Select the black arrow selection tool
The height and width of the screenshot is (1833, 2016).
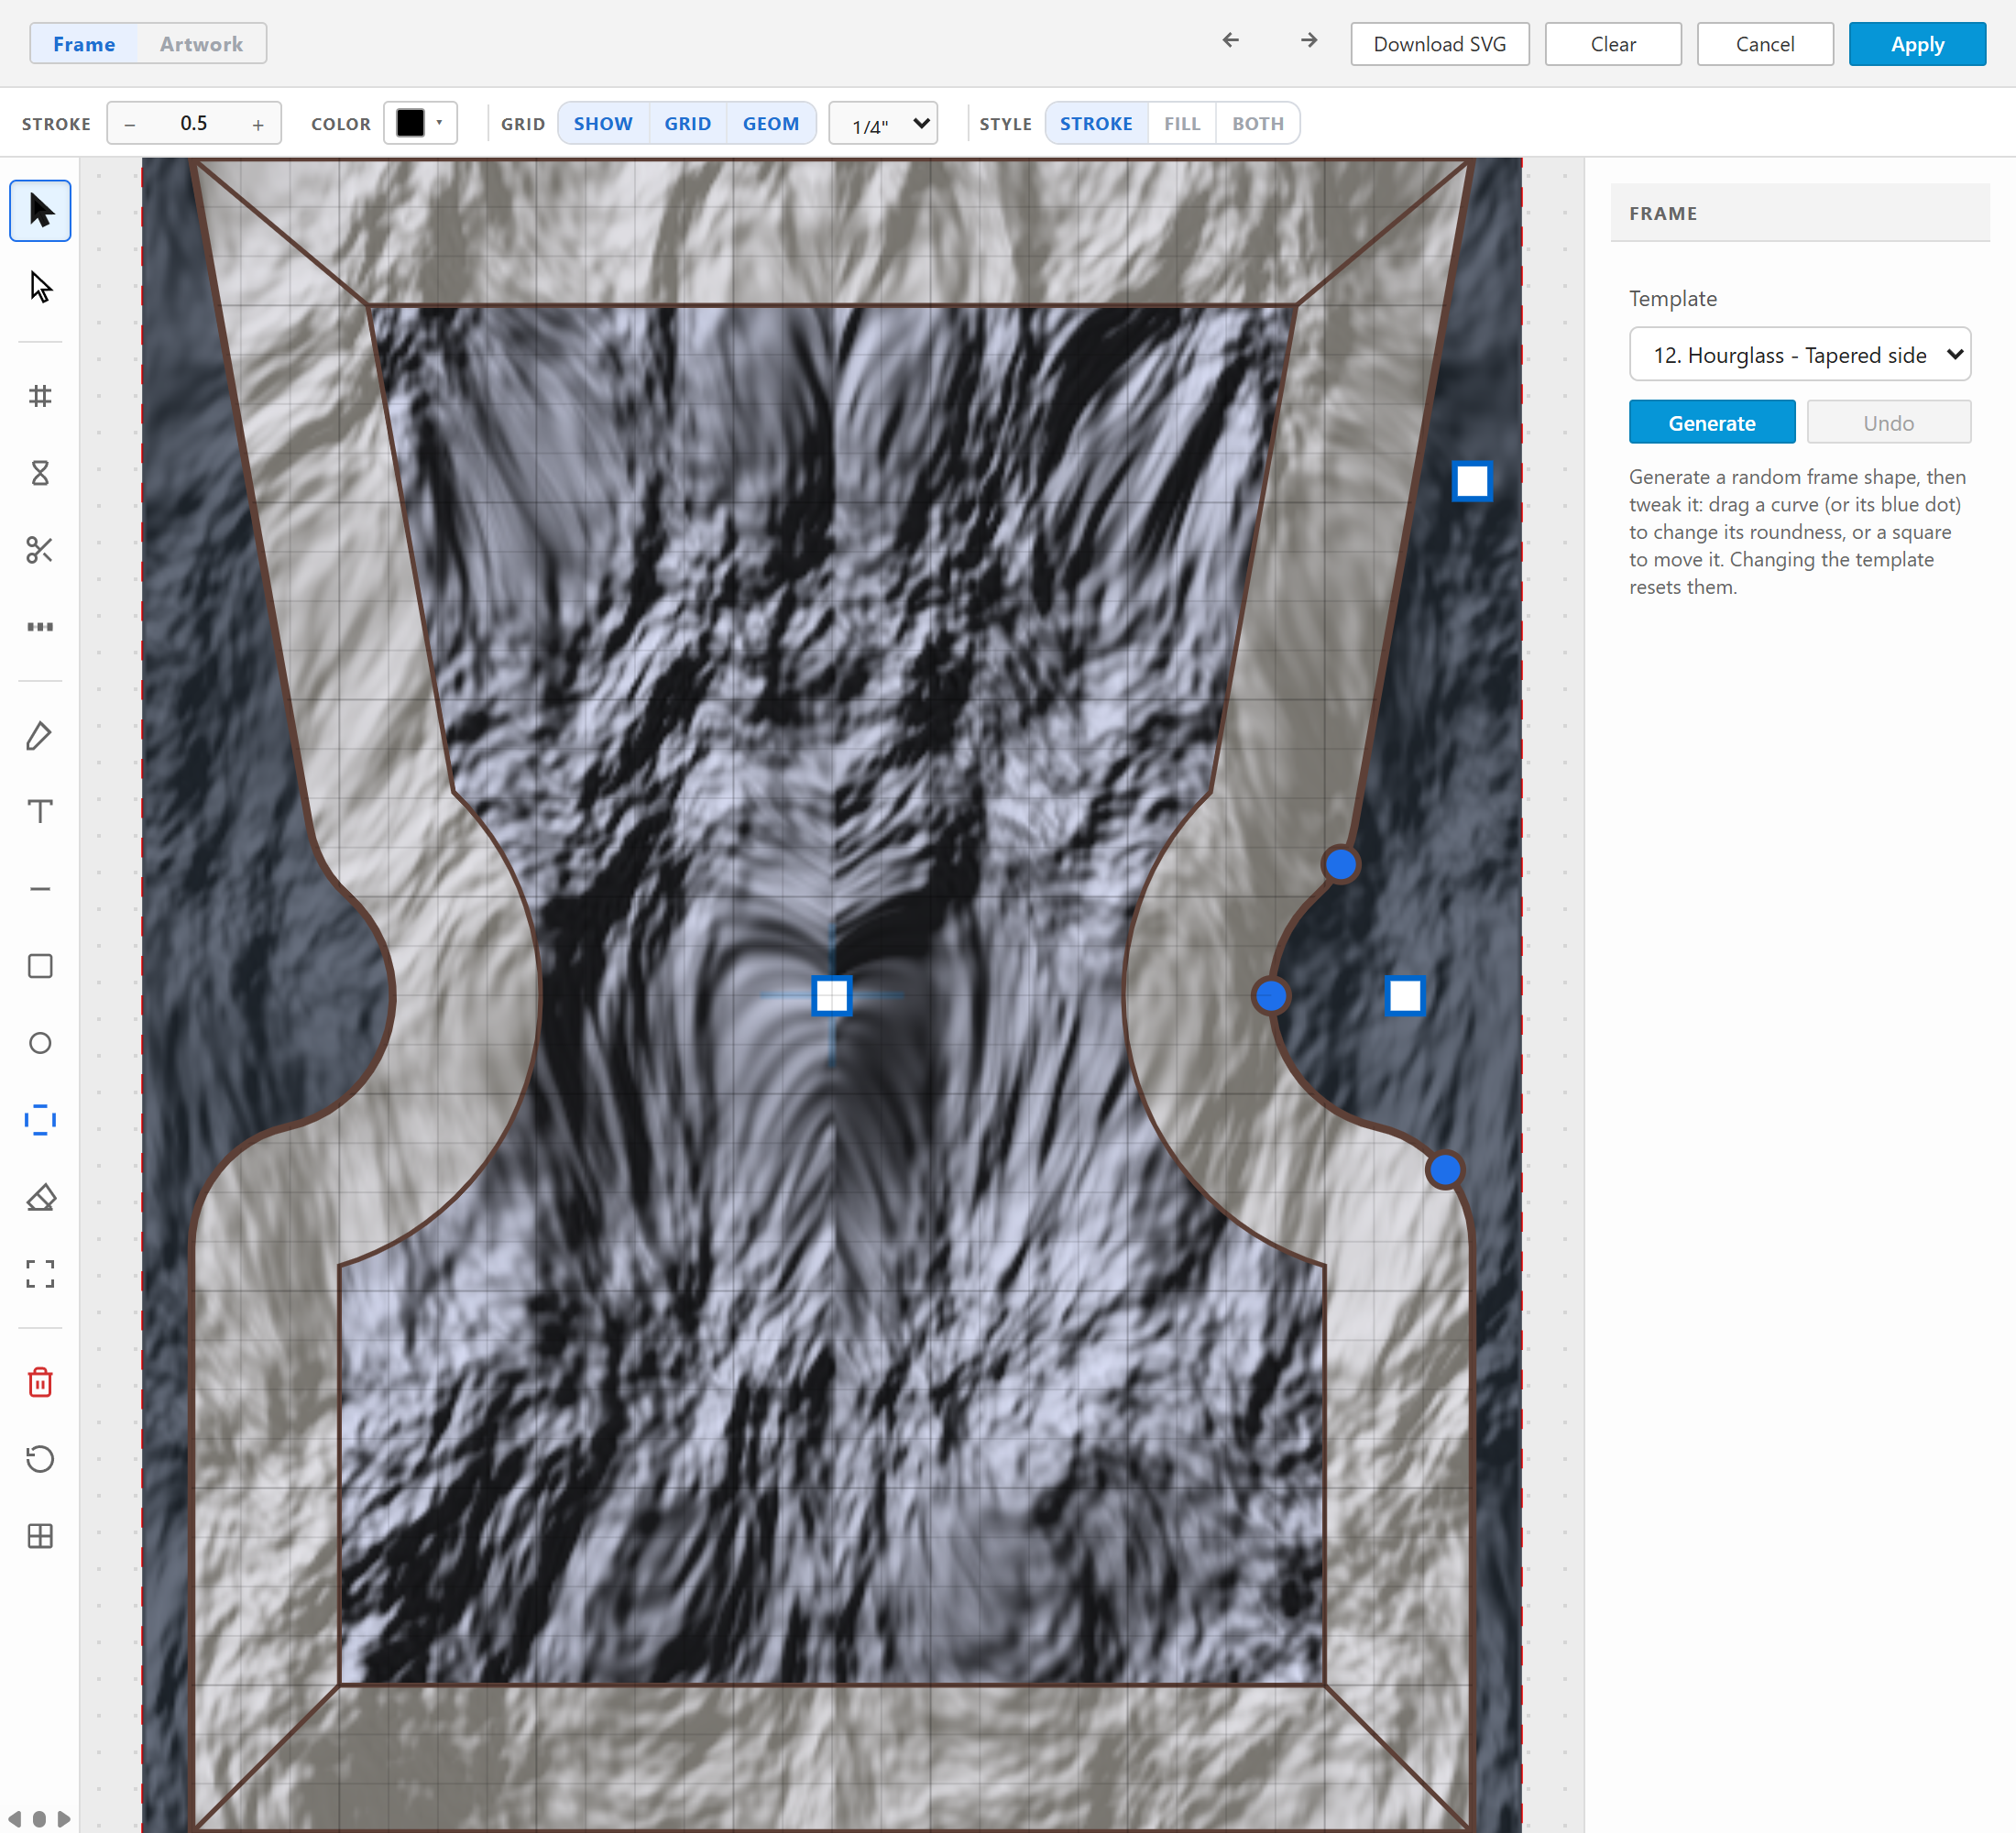pyautogui.click(x=40, y=211)
